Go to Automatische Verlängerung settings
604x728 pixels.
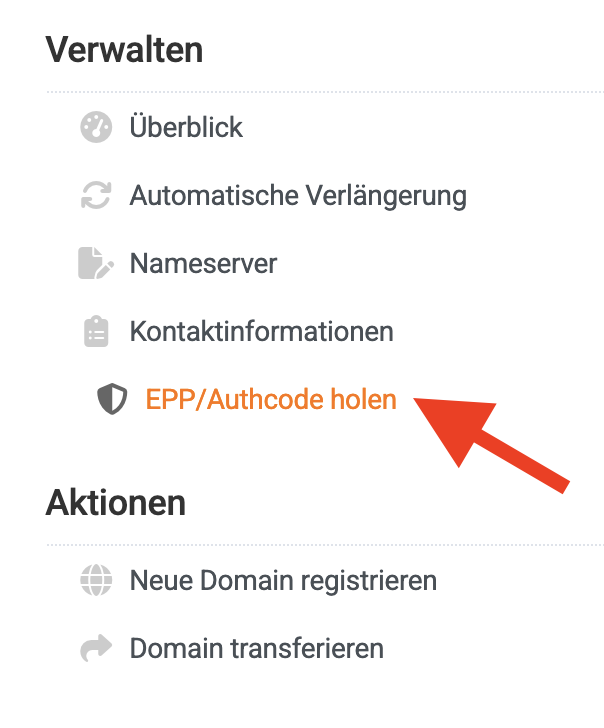[x=298, y=196]
